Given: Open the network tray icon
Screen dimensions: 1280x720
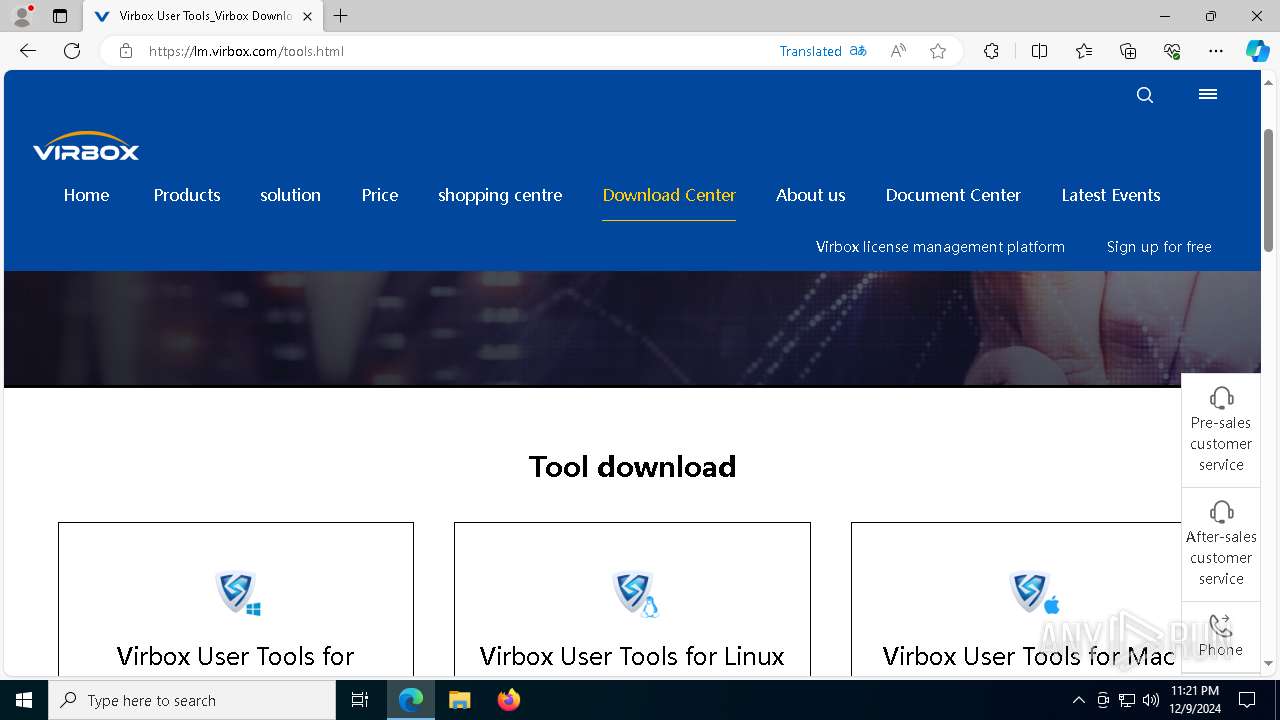Looking at the screenshot, I should [1127, 700].
